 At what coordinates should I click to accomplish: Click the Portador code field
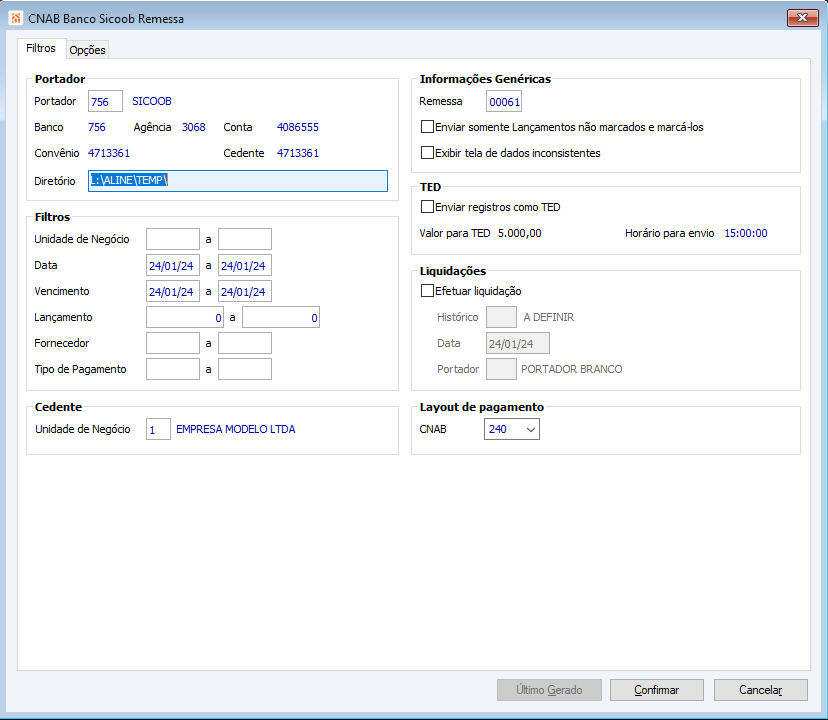105,101
